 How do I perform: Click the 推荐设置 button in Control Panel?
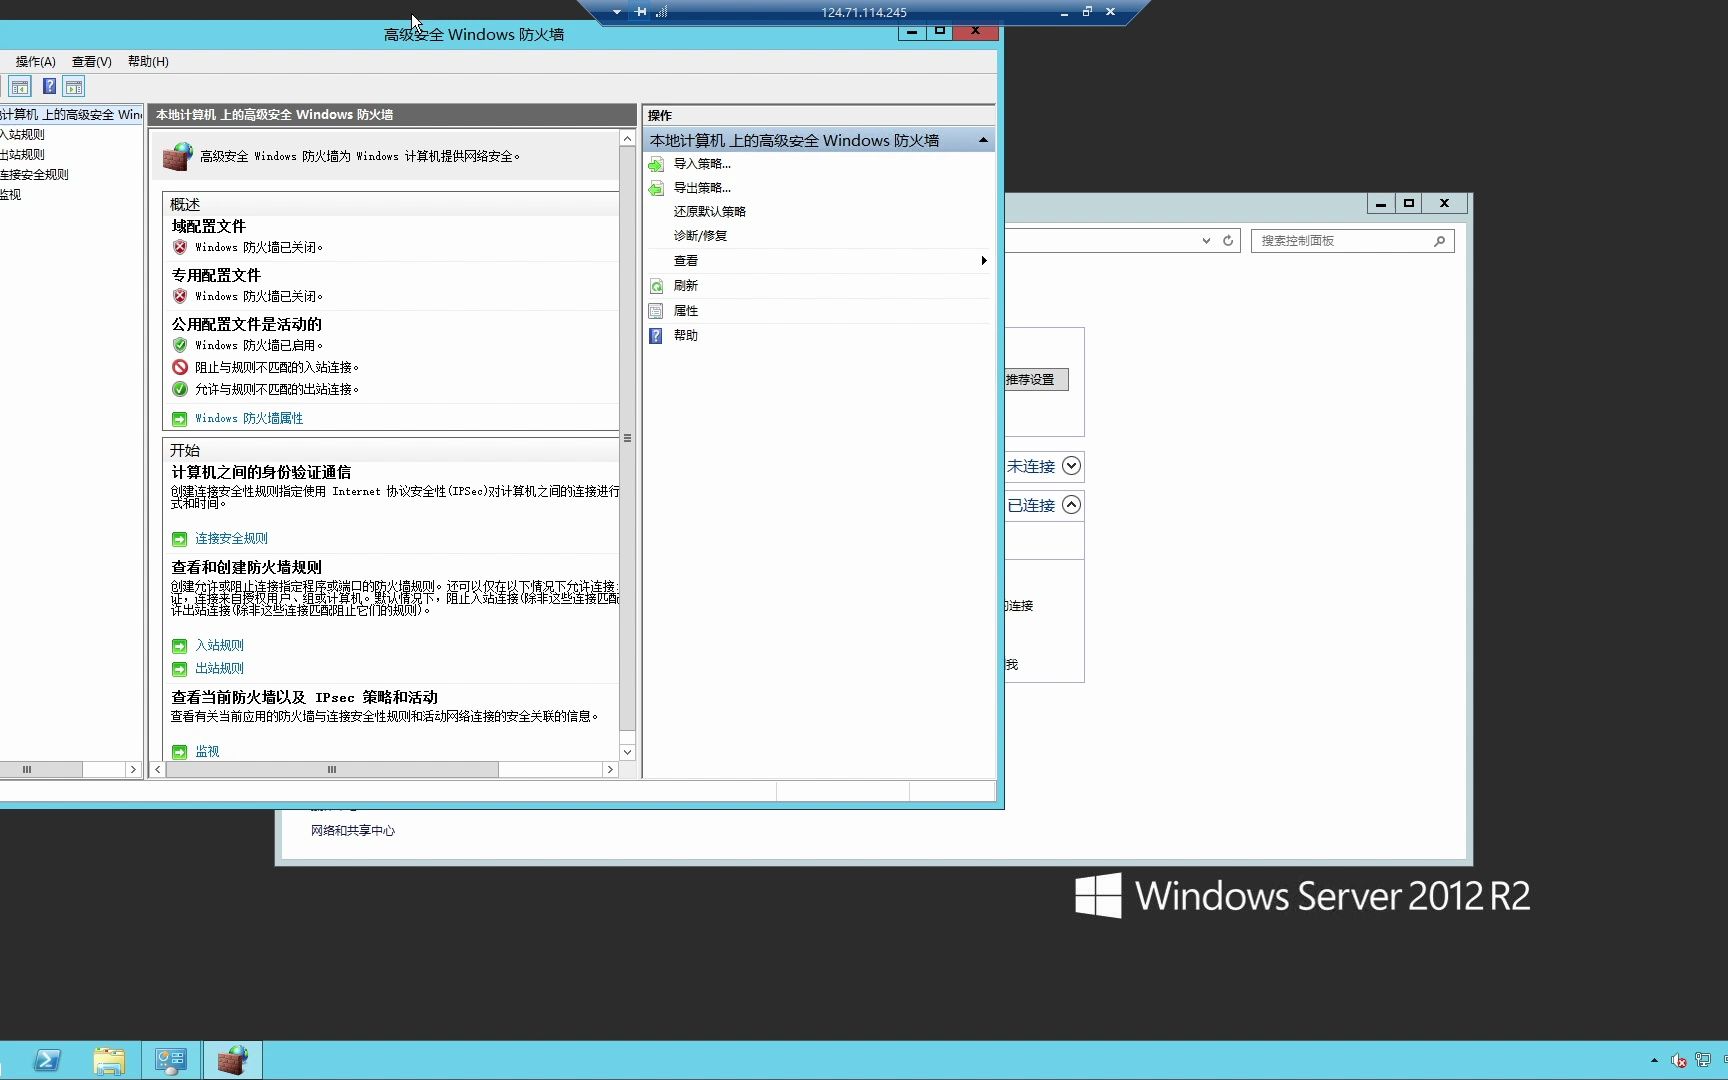[x=1036, y=380]
